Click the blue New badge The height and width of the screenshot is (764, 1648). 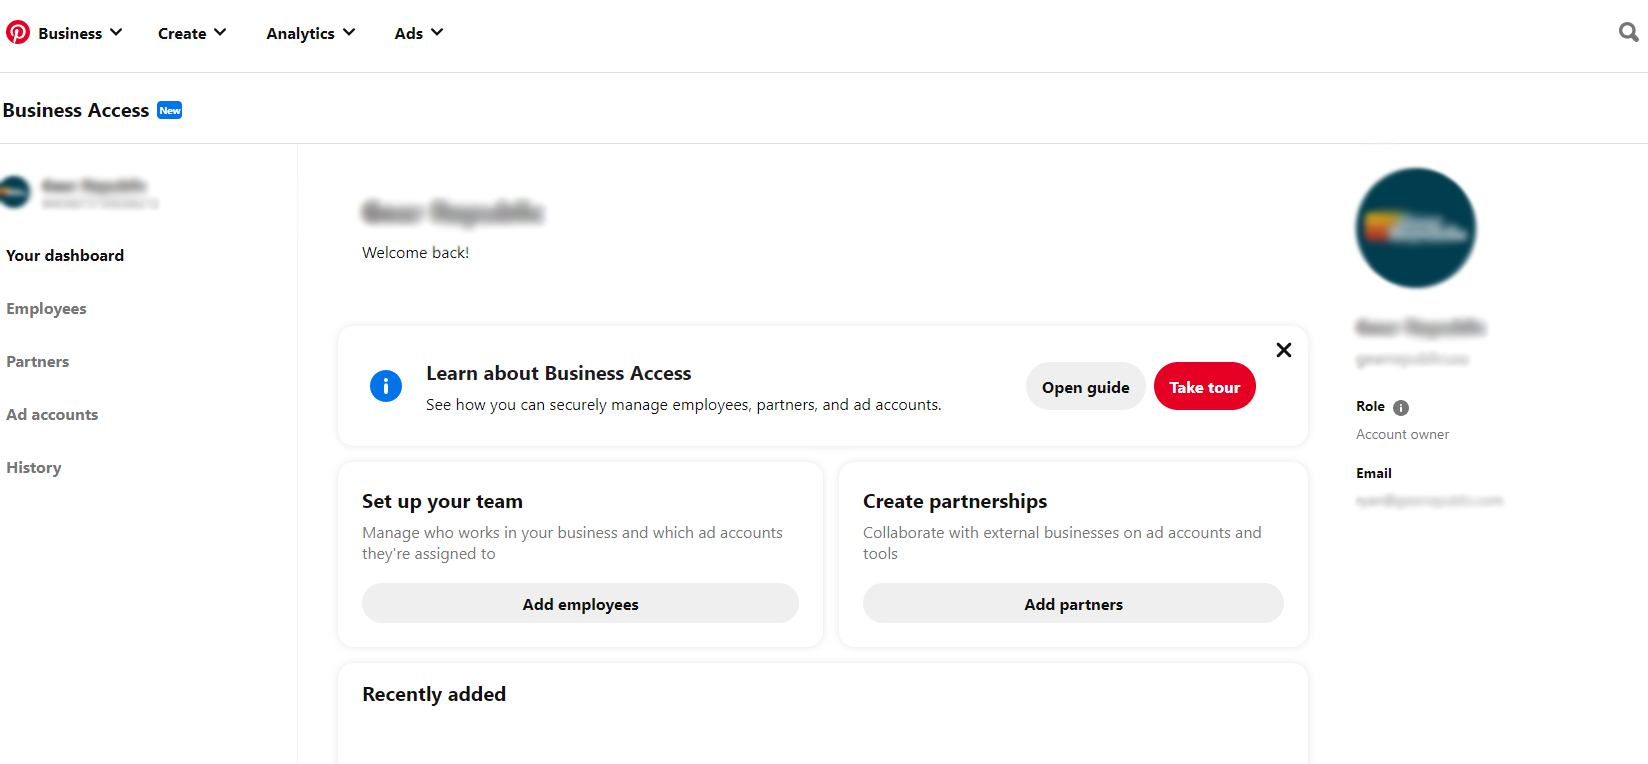(x=170, y=111)
